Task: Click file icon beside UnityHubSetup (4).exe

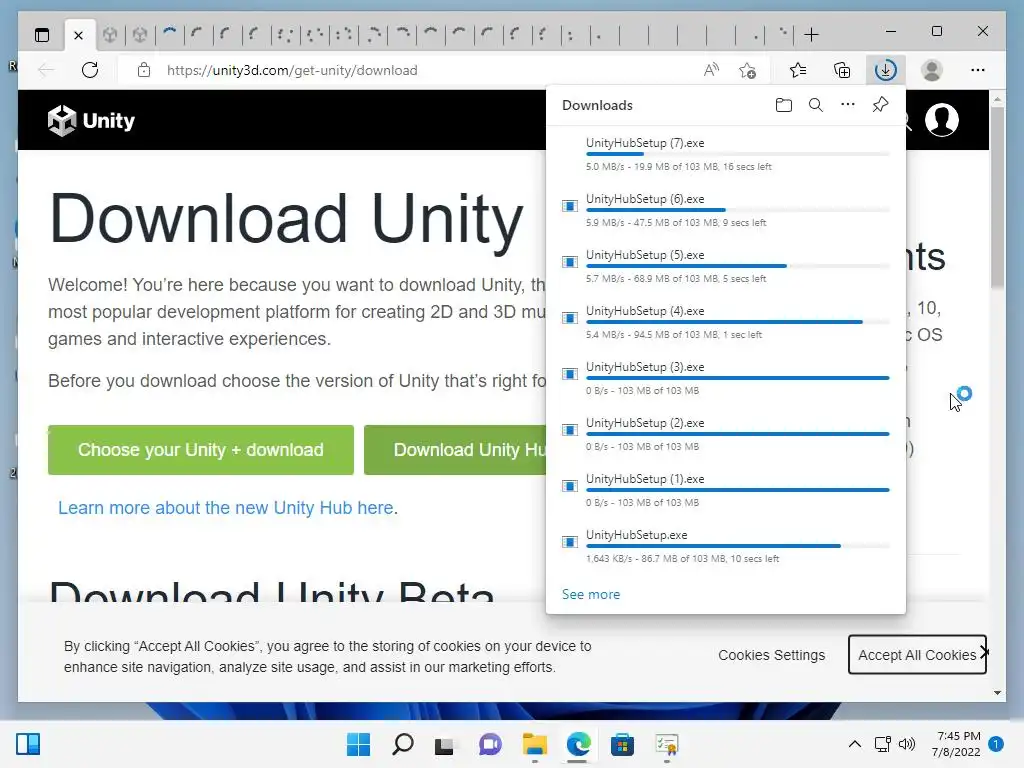Action: point(569,318)
